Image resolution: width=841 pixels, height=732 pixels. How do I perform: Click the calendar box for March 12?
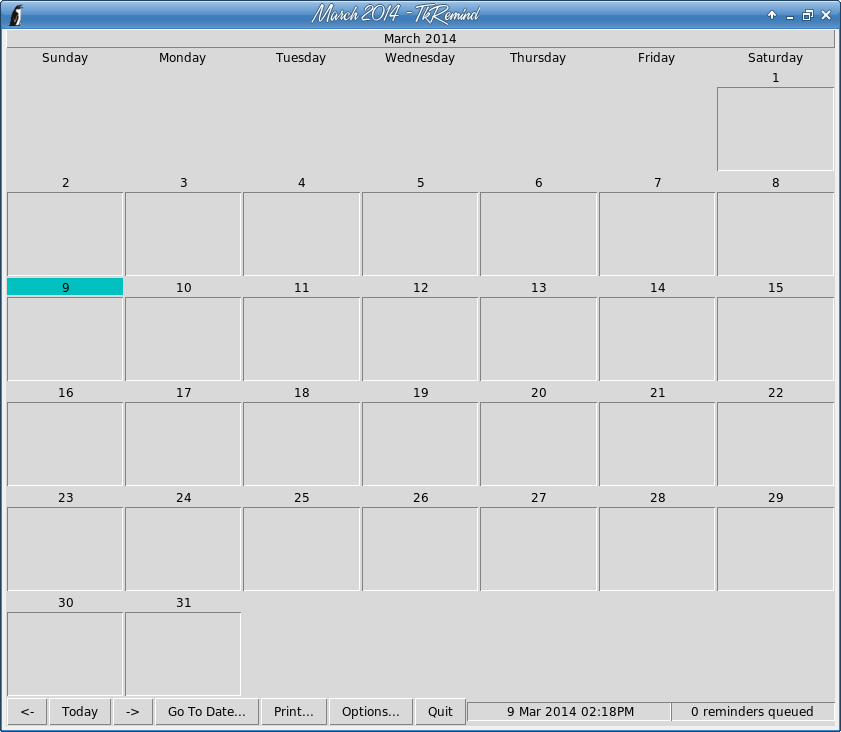(x=420, y=339)
